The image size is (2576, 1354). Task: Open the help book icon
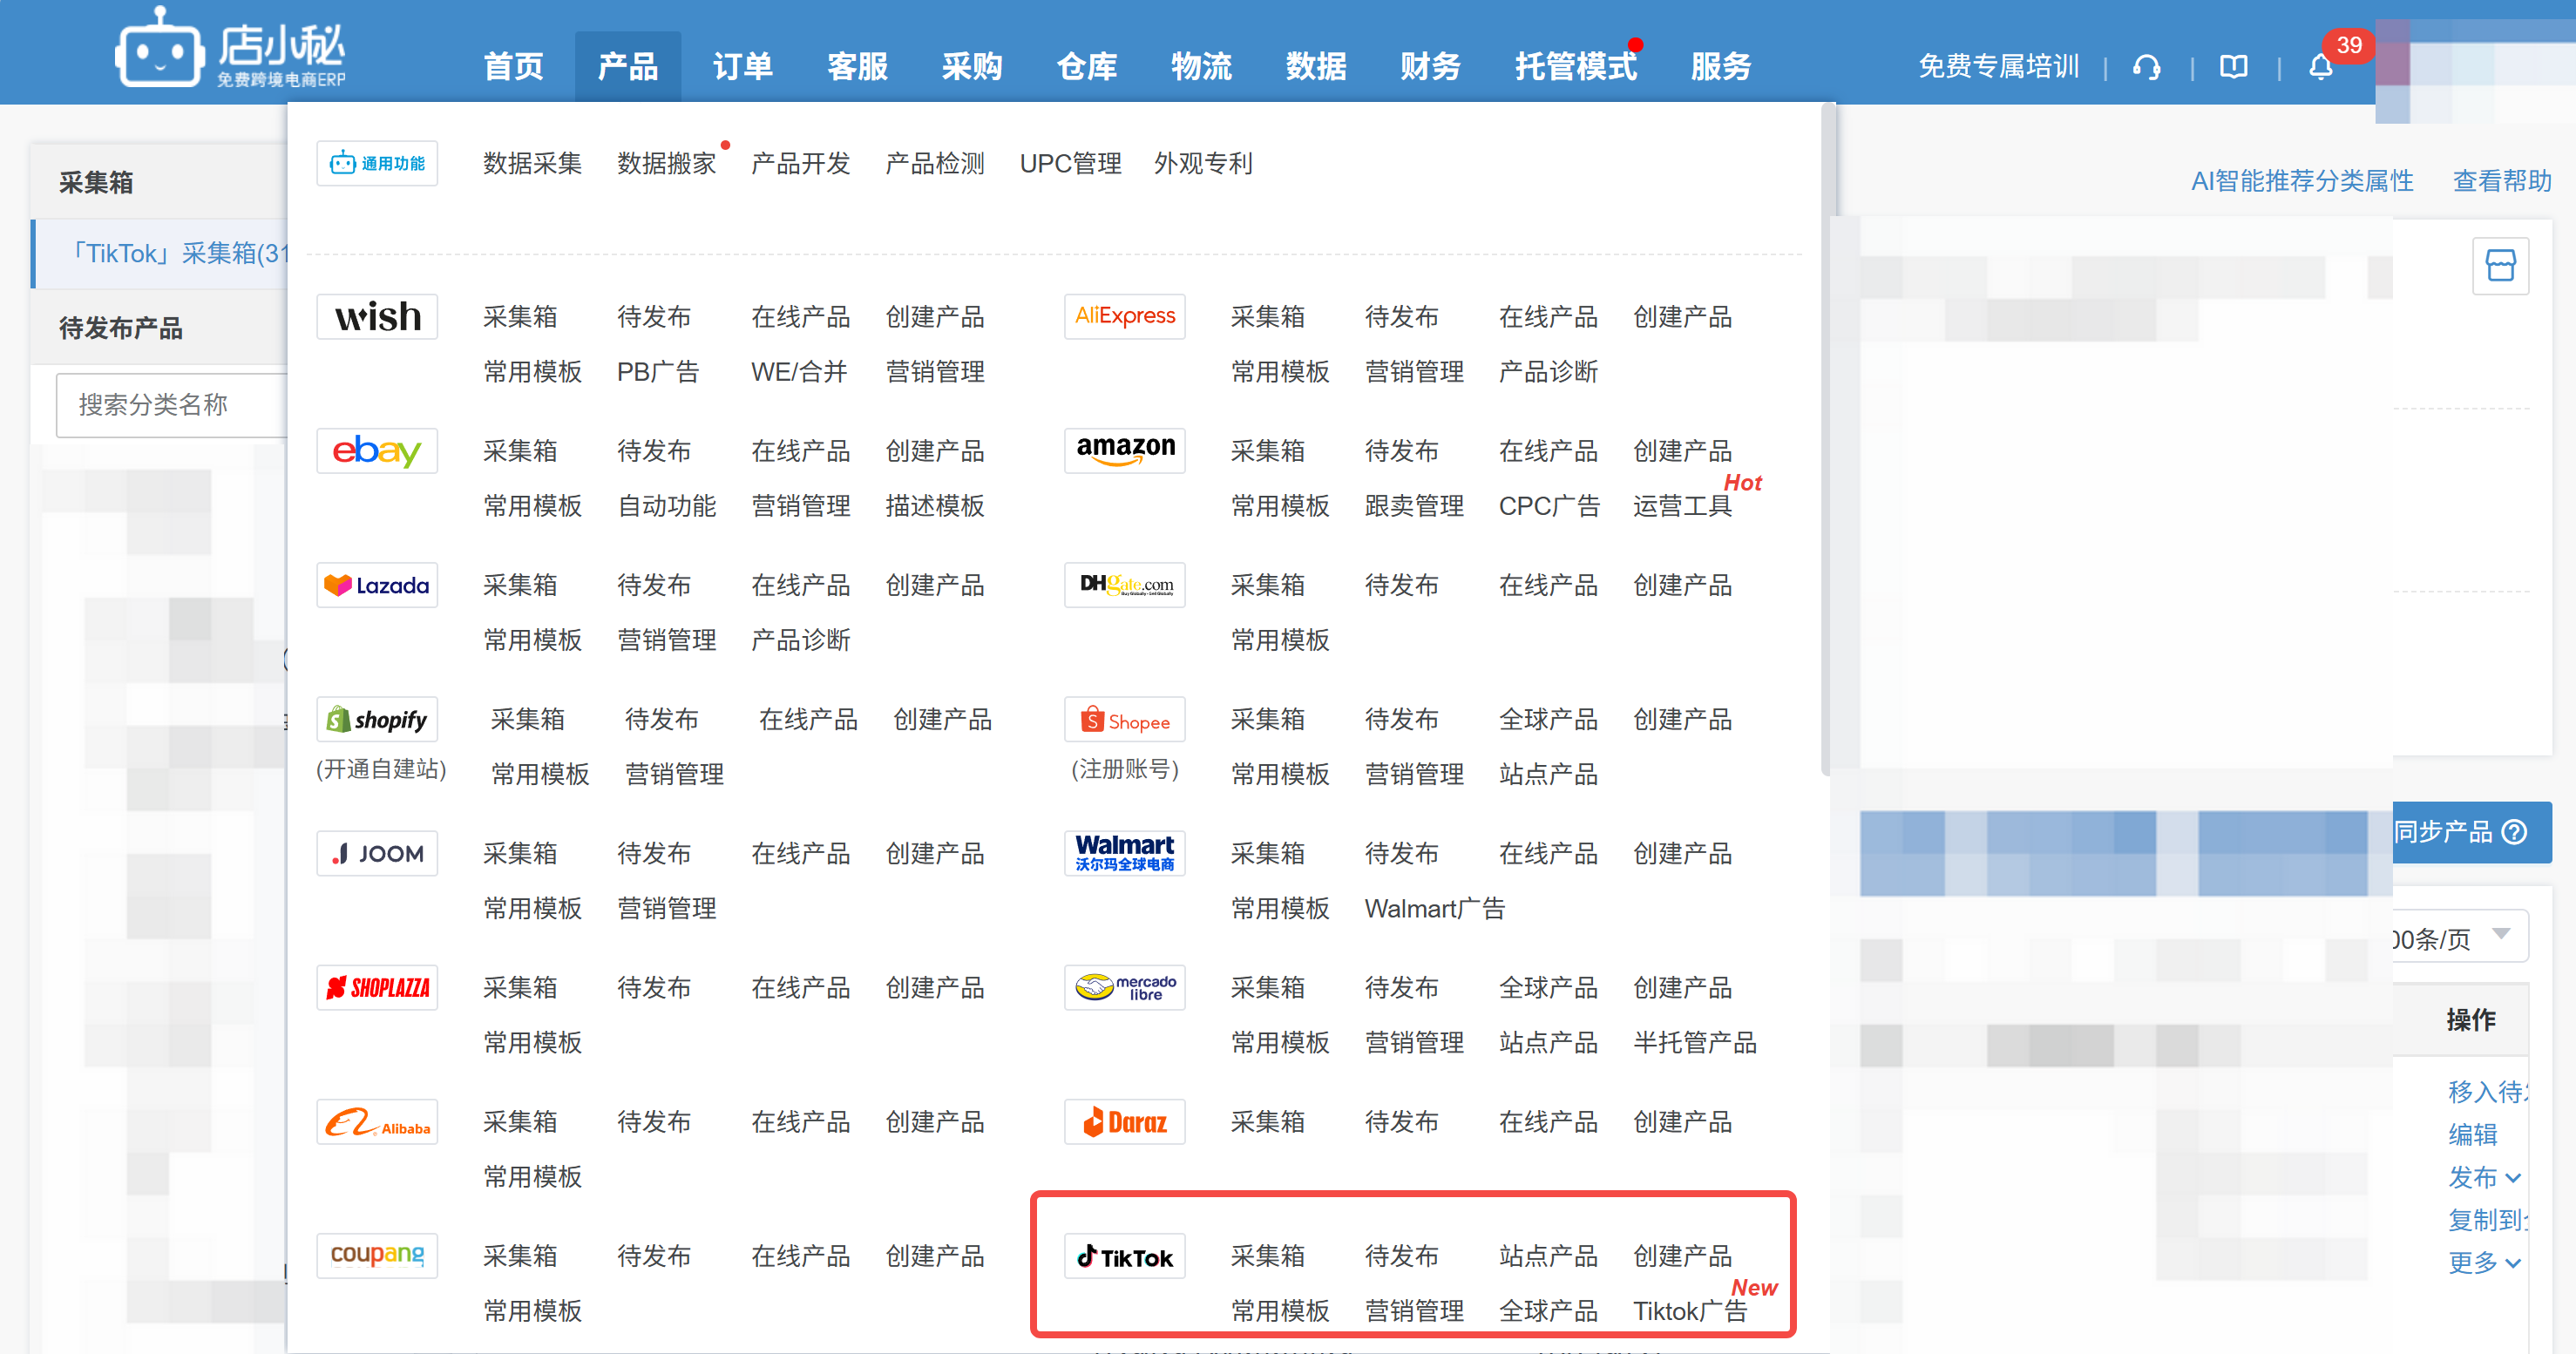[2233, 67]
